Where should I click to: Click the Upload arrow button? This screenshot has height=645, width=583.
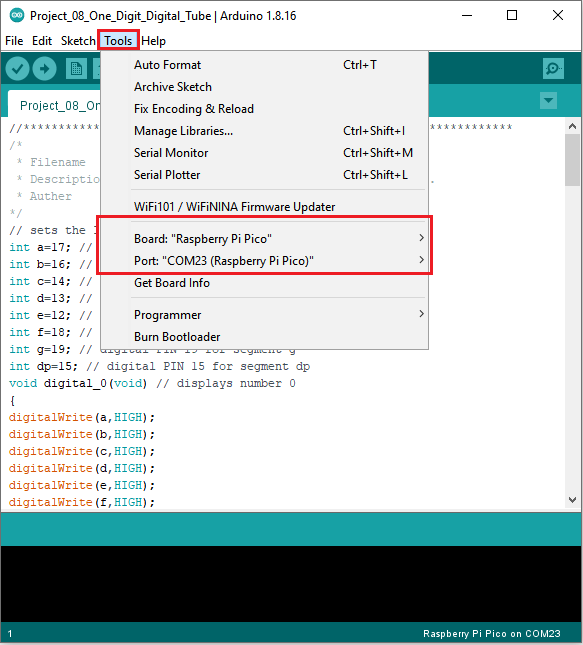[44, 69]
